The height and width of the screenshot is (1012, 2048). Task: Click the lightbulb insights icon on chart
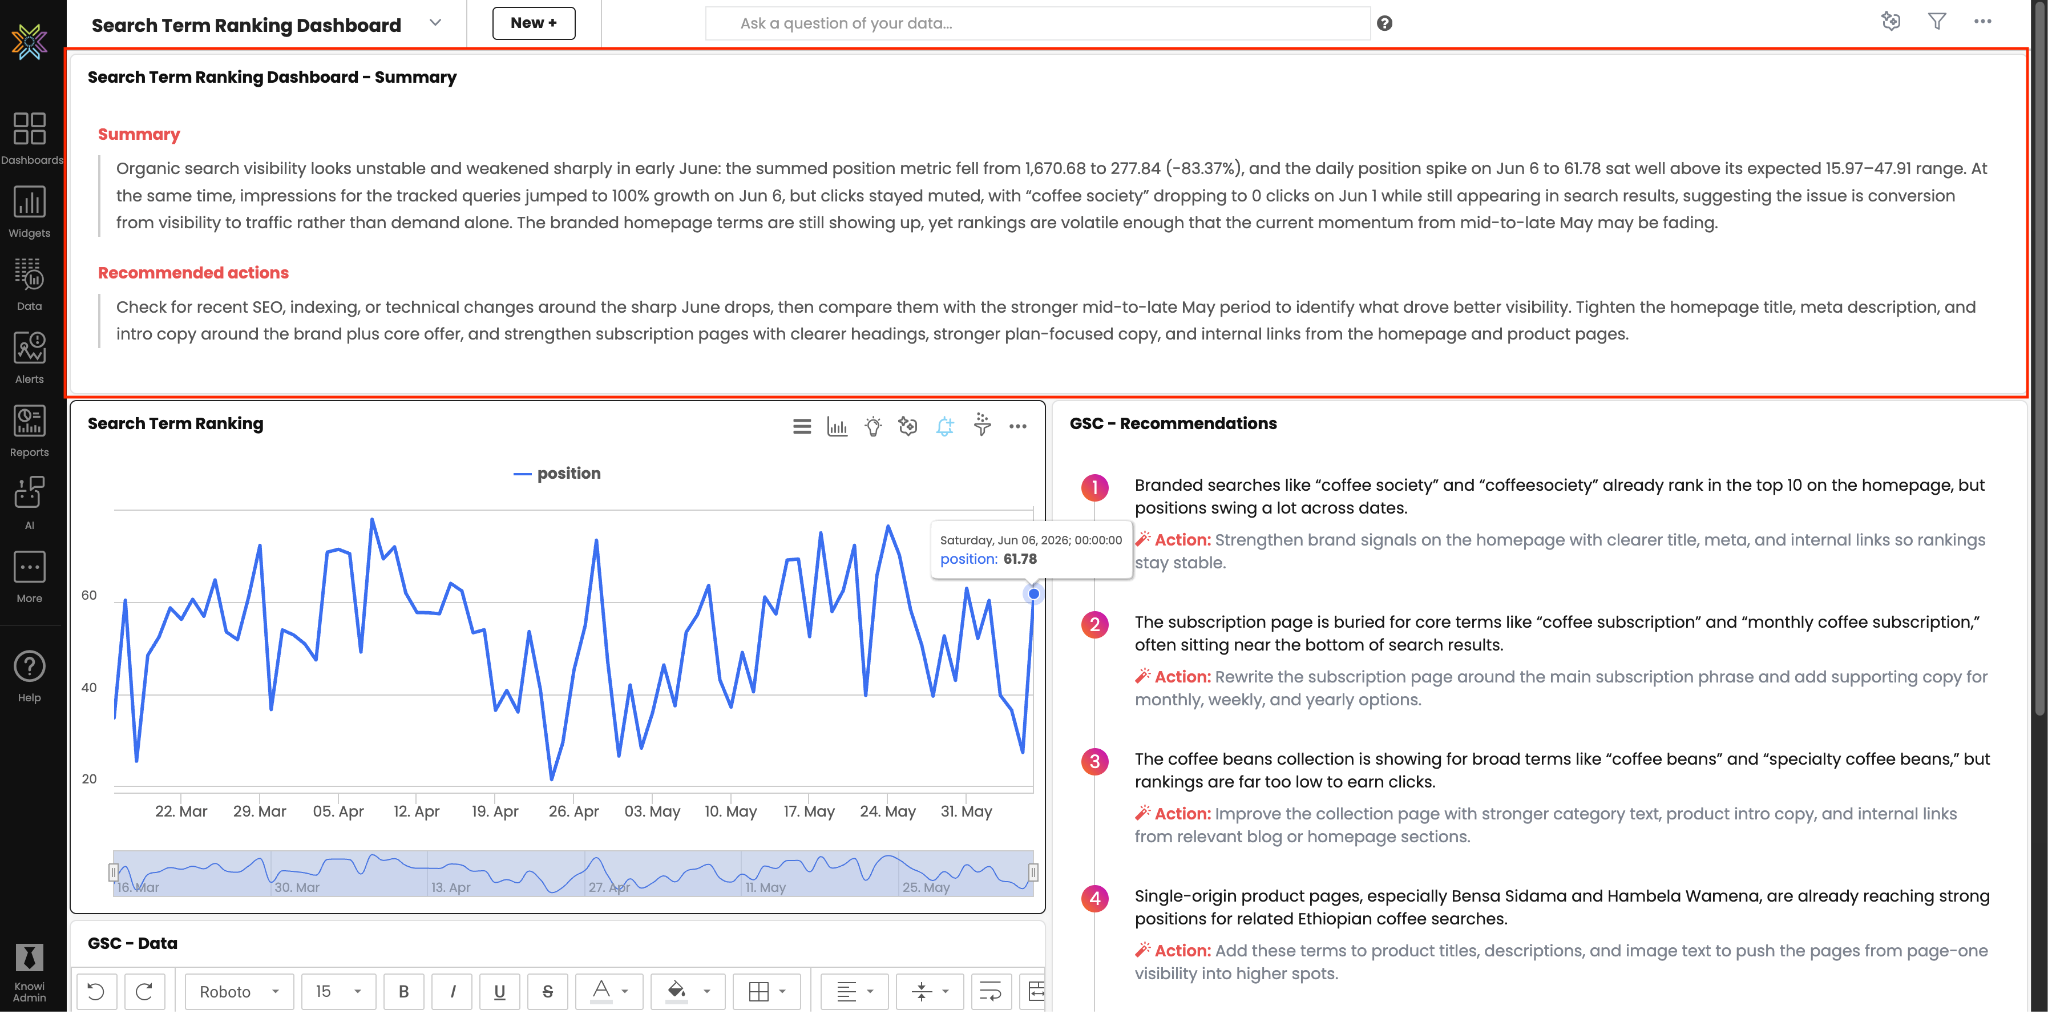(x=873, y=426)
